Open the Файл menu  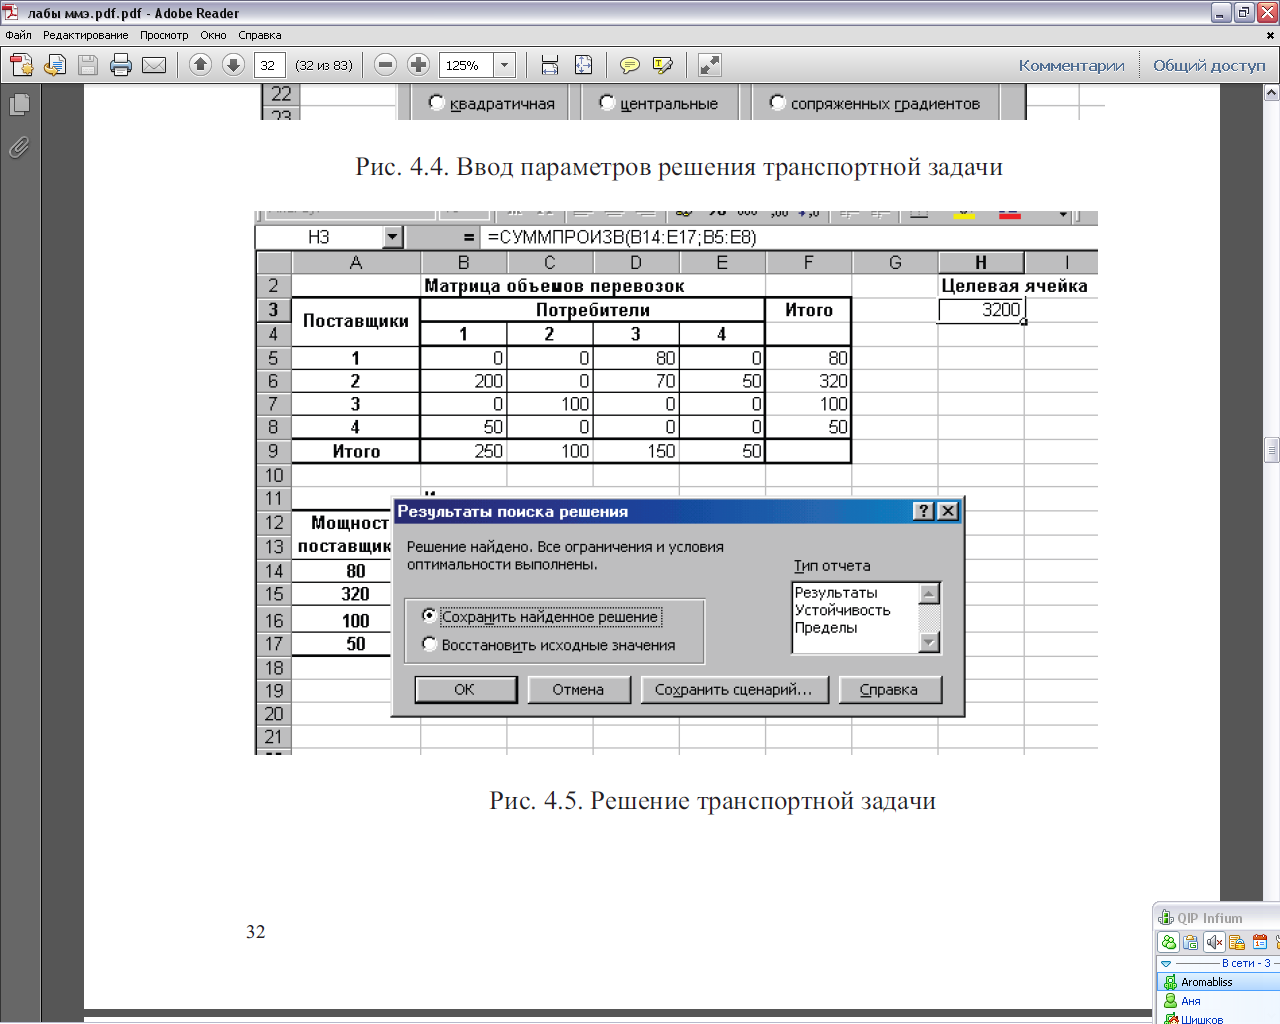[18, 35]
